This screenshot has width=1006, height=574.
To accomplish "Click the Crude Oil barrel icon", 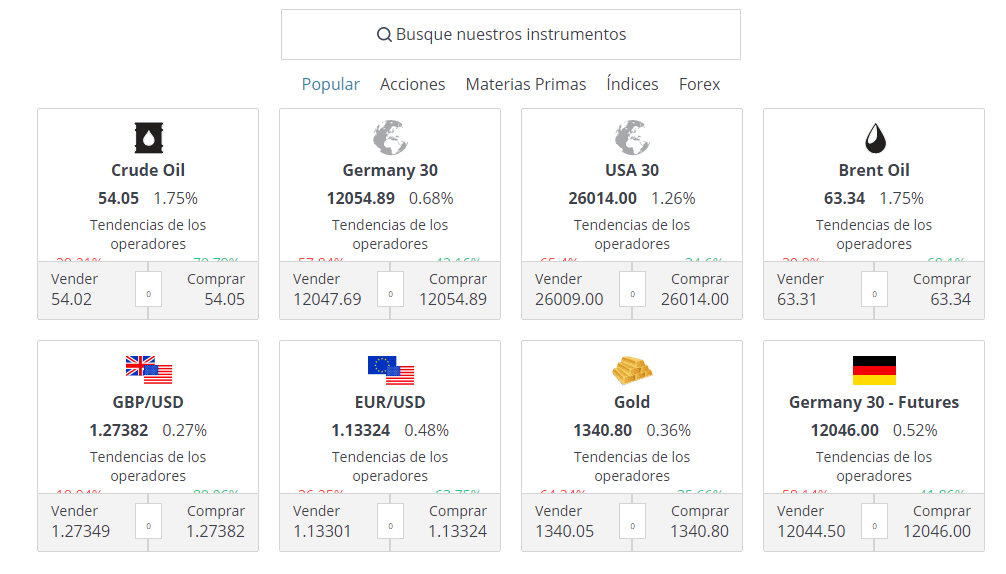I will pos(148,137).
